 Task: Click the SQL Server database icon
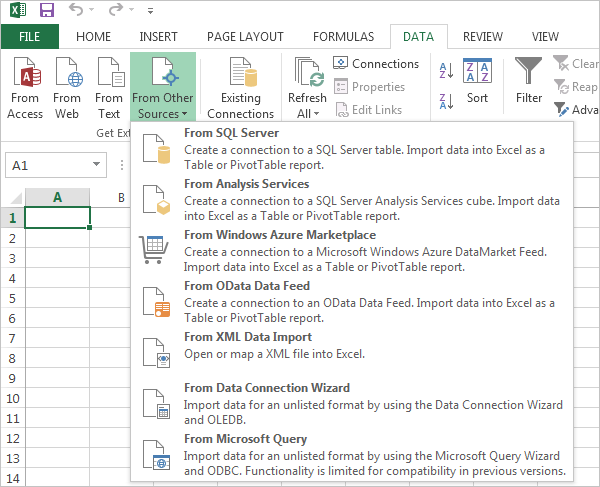[x=156, y=149]
